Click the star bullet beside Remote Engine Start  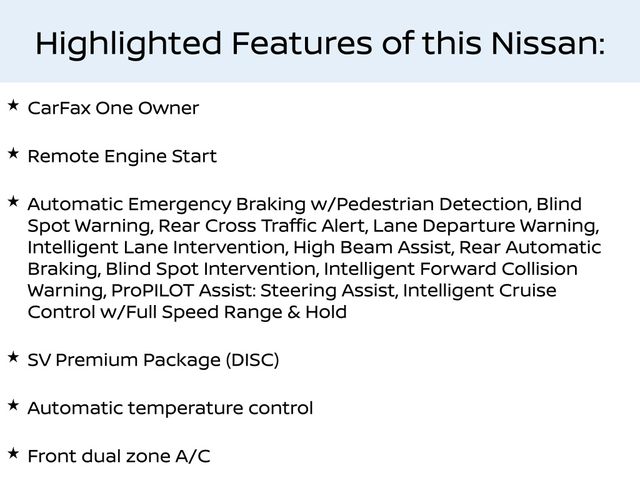[x=13, y=153]
